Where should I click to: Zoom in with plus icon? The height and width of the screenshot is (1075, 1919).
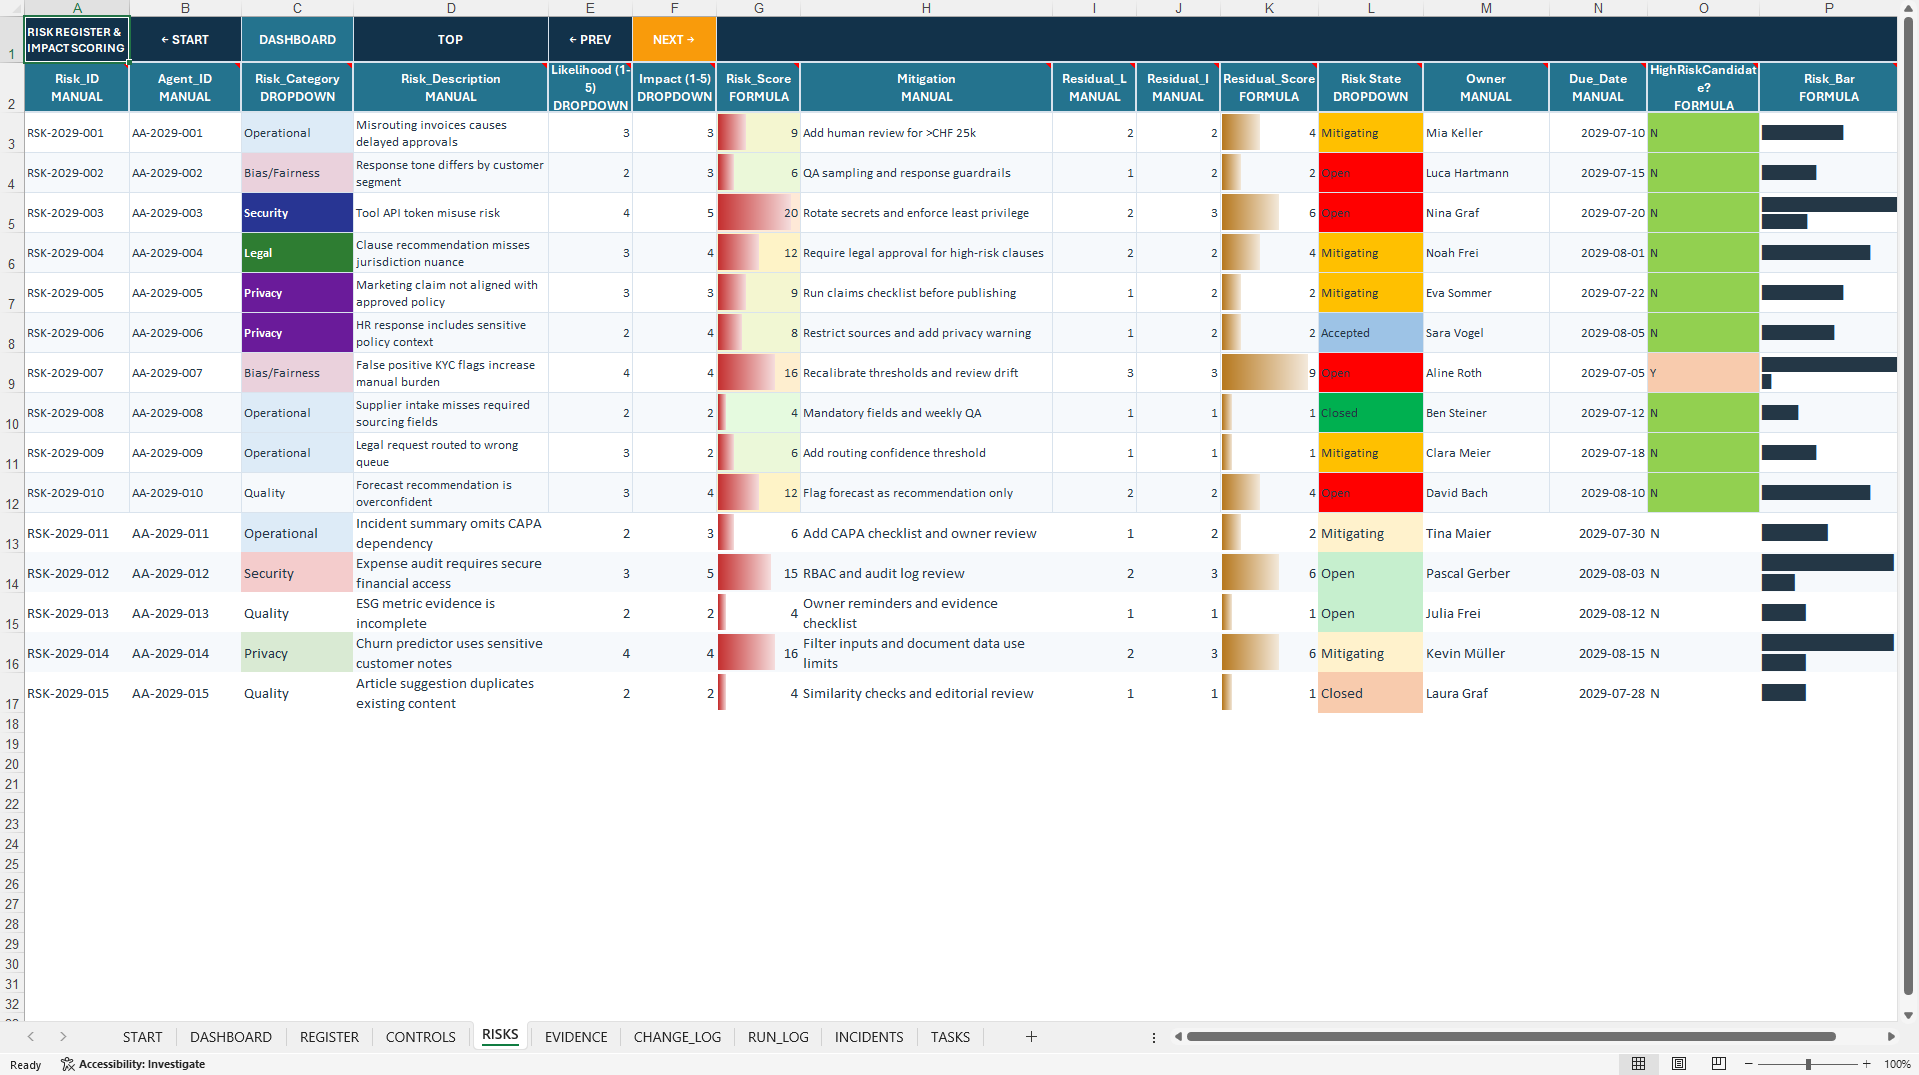[1867, 1064]
